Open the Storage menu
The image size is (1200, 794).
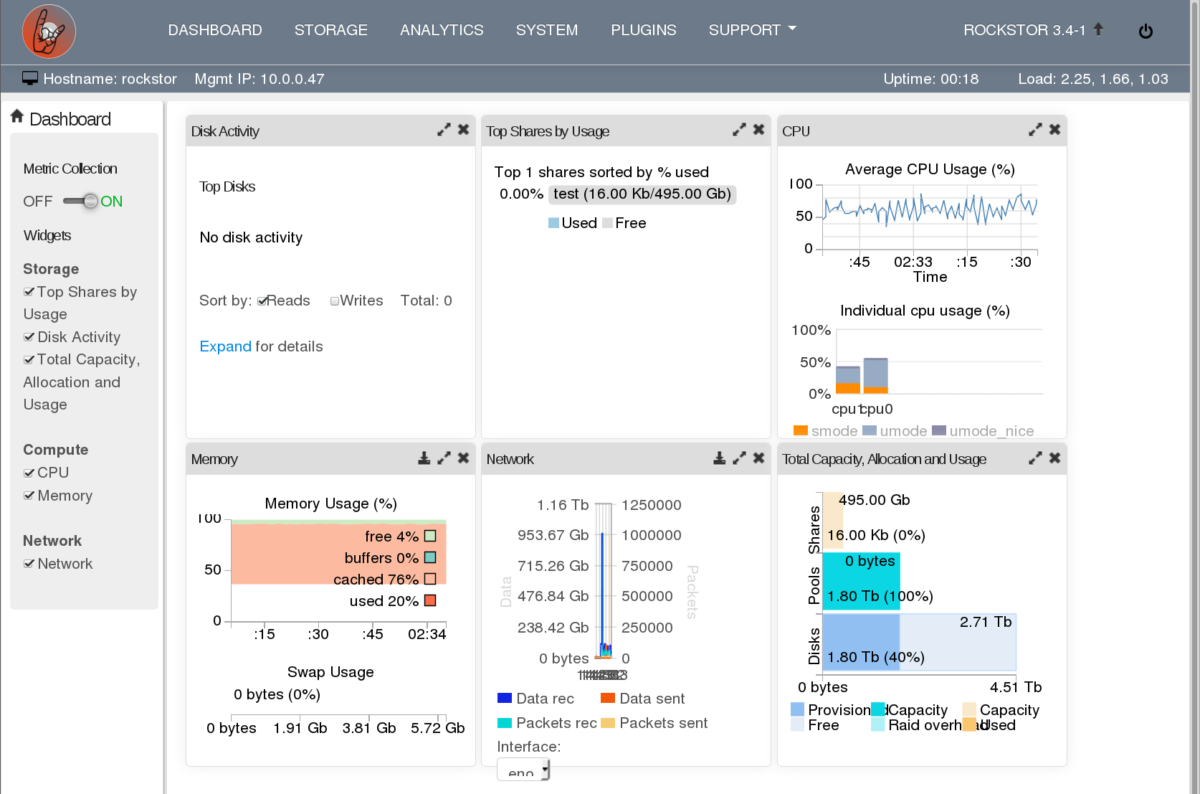(x=331, y=30)
